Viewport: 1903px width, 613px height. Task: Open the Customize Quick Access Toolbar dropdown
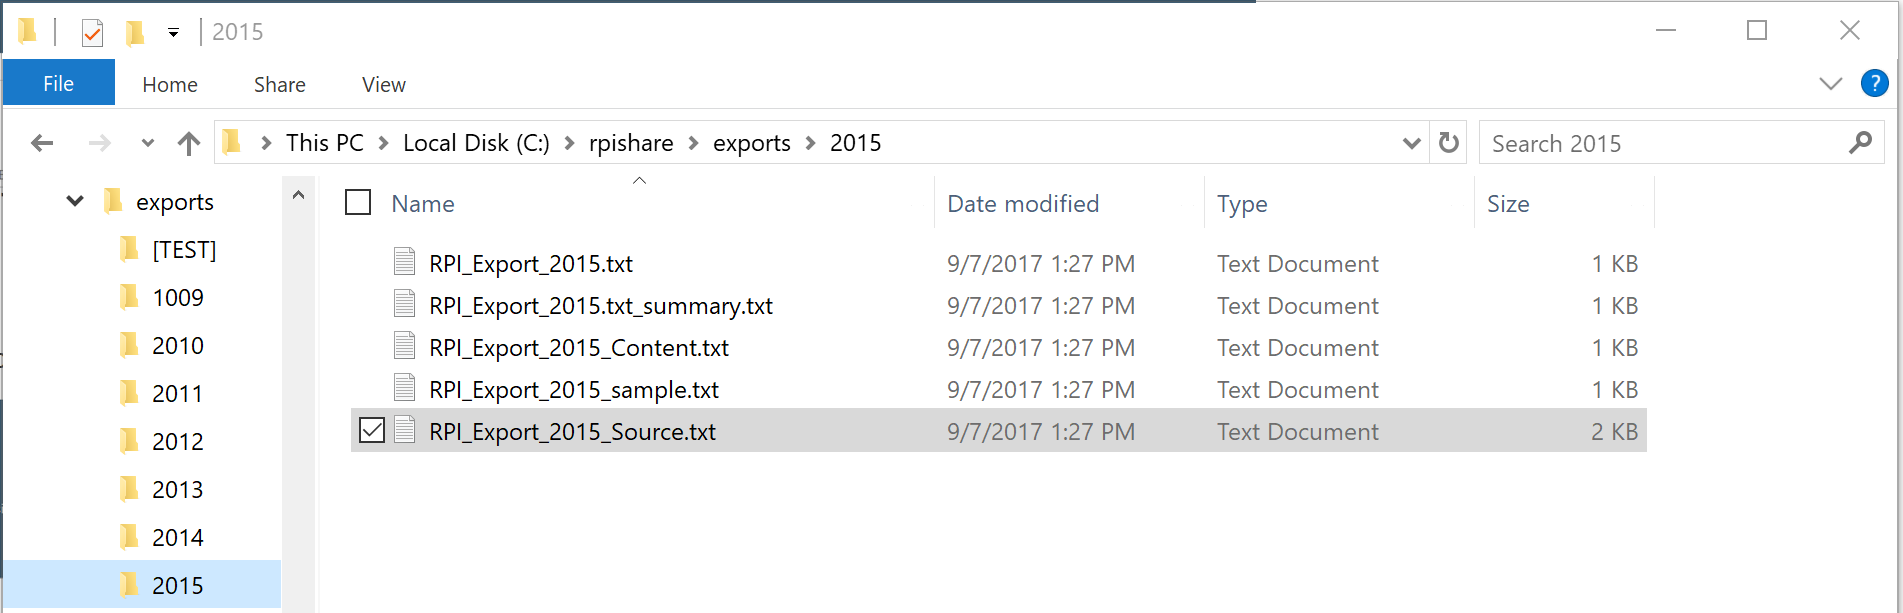[173, 33]
